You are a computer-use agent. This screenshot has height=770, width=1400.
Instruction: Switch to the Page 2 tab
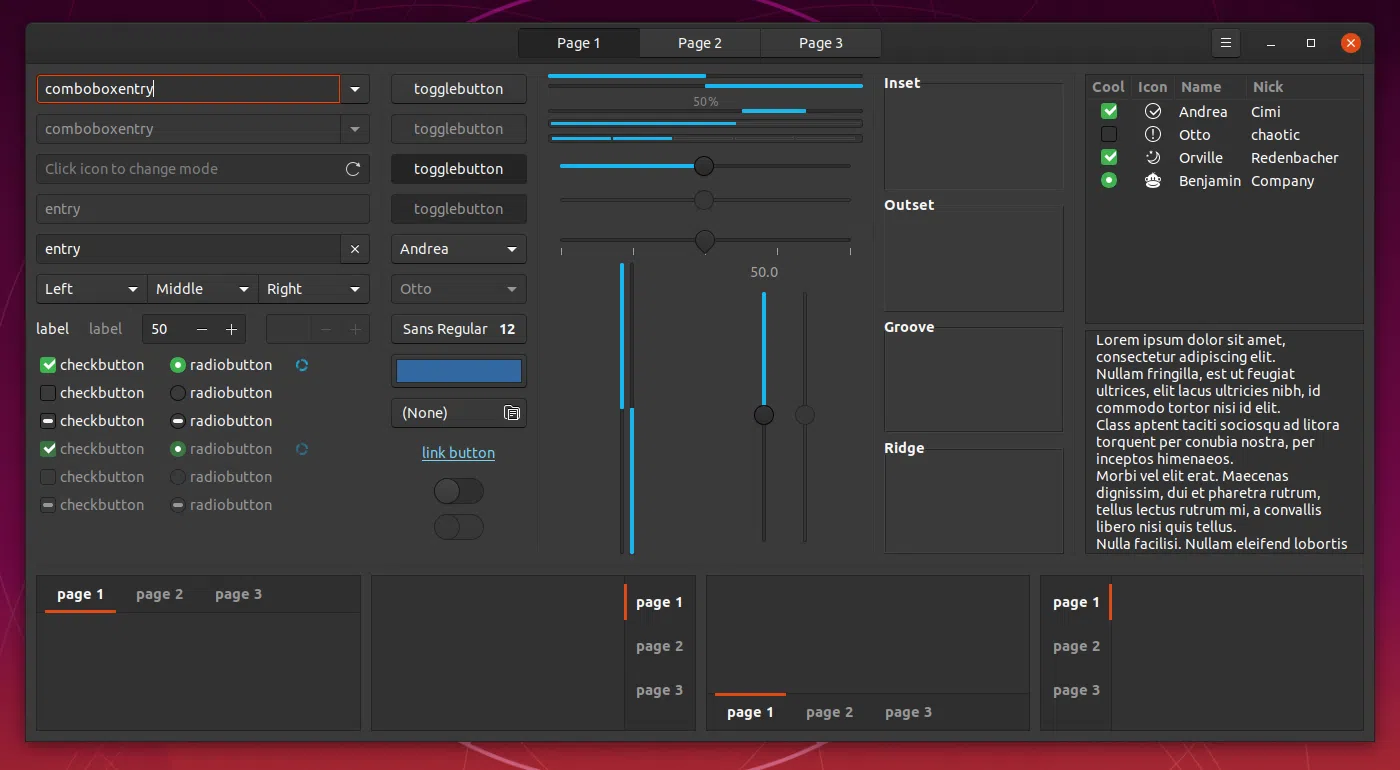pos(700,43)
